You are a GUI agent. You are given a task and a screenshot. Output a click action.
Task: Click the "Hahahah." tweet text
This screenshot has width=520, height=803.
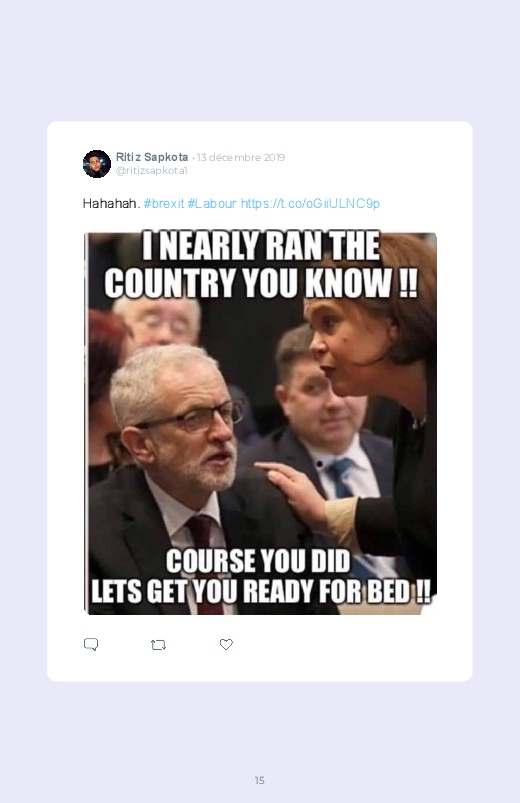[x=111, y=203]
